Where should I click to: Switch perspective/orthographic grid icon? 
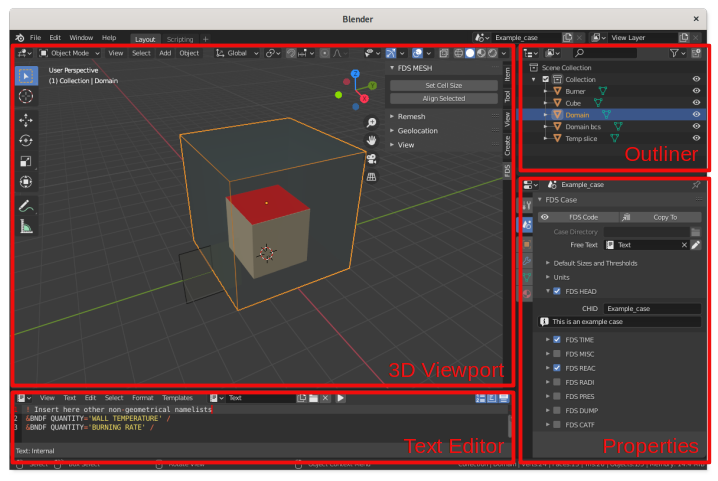371,177
